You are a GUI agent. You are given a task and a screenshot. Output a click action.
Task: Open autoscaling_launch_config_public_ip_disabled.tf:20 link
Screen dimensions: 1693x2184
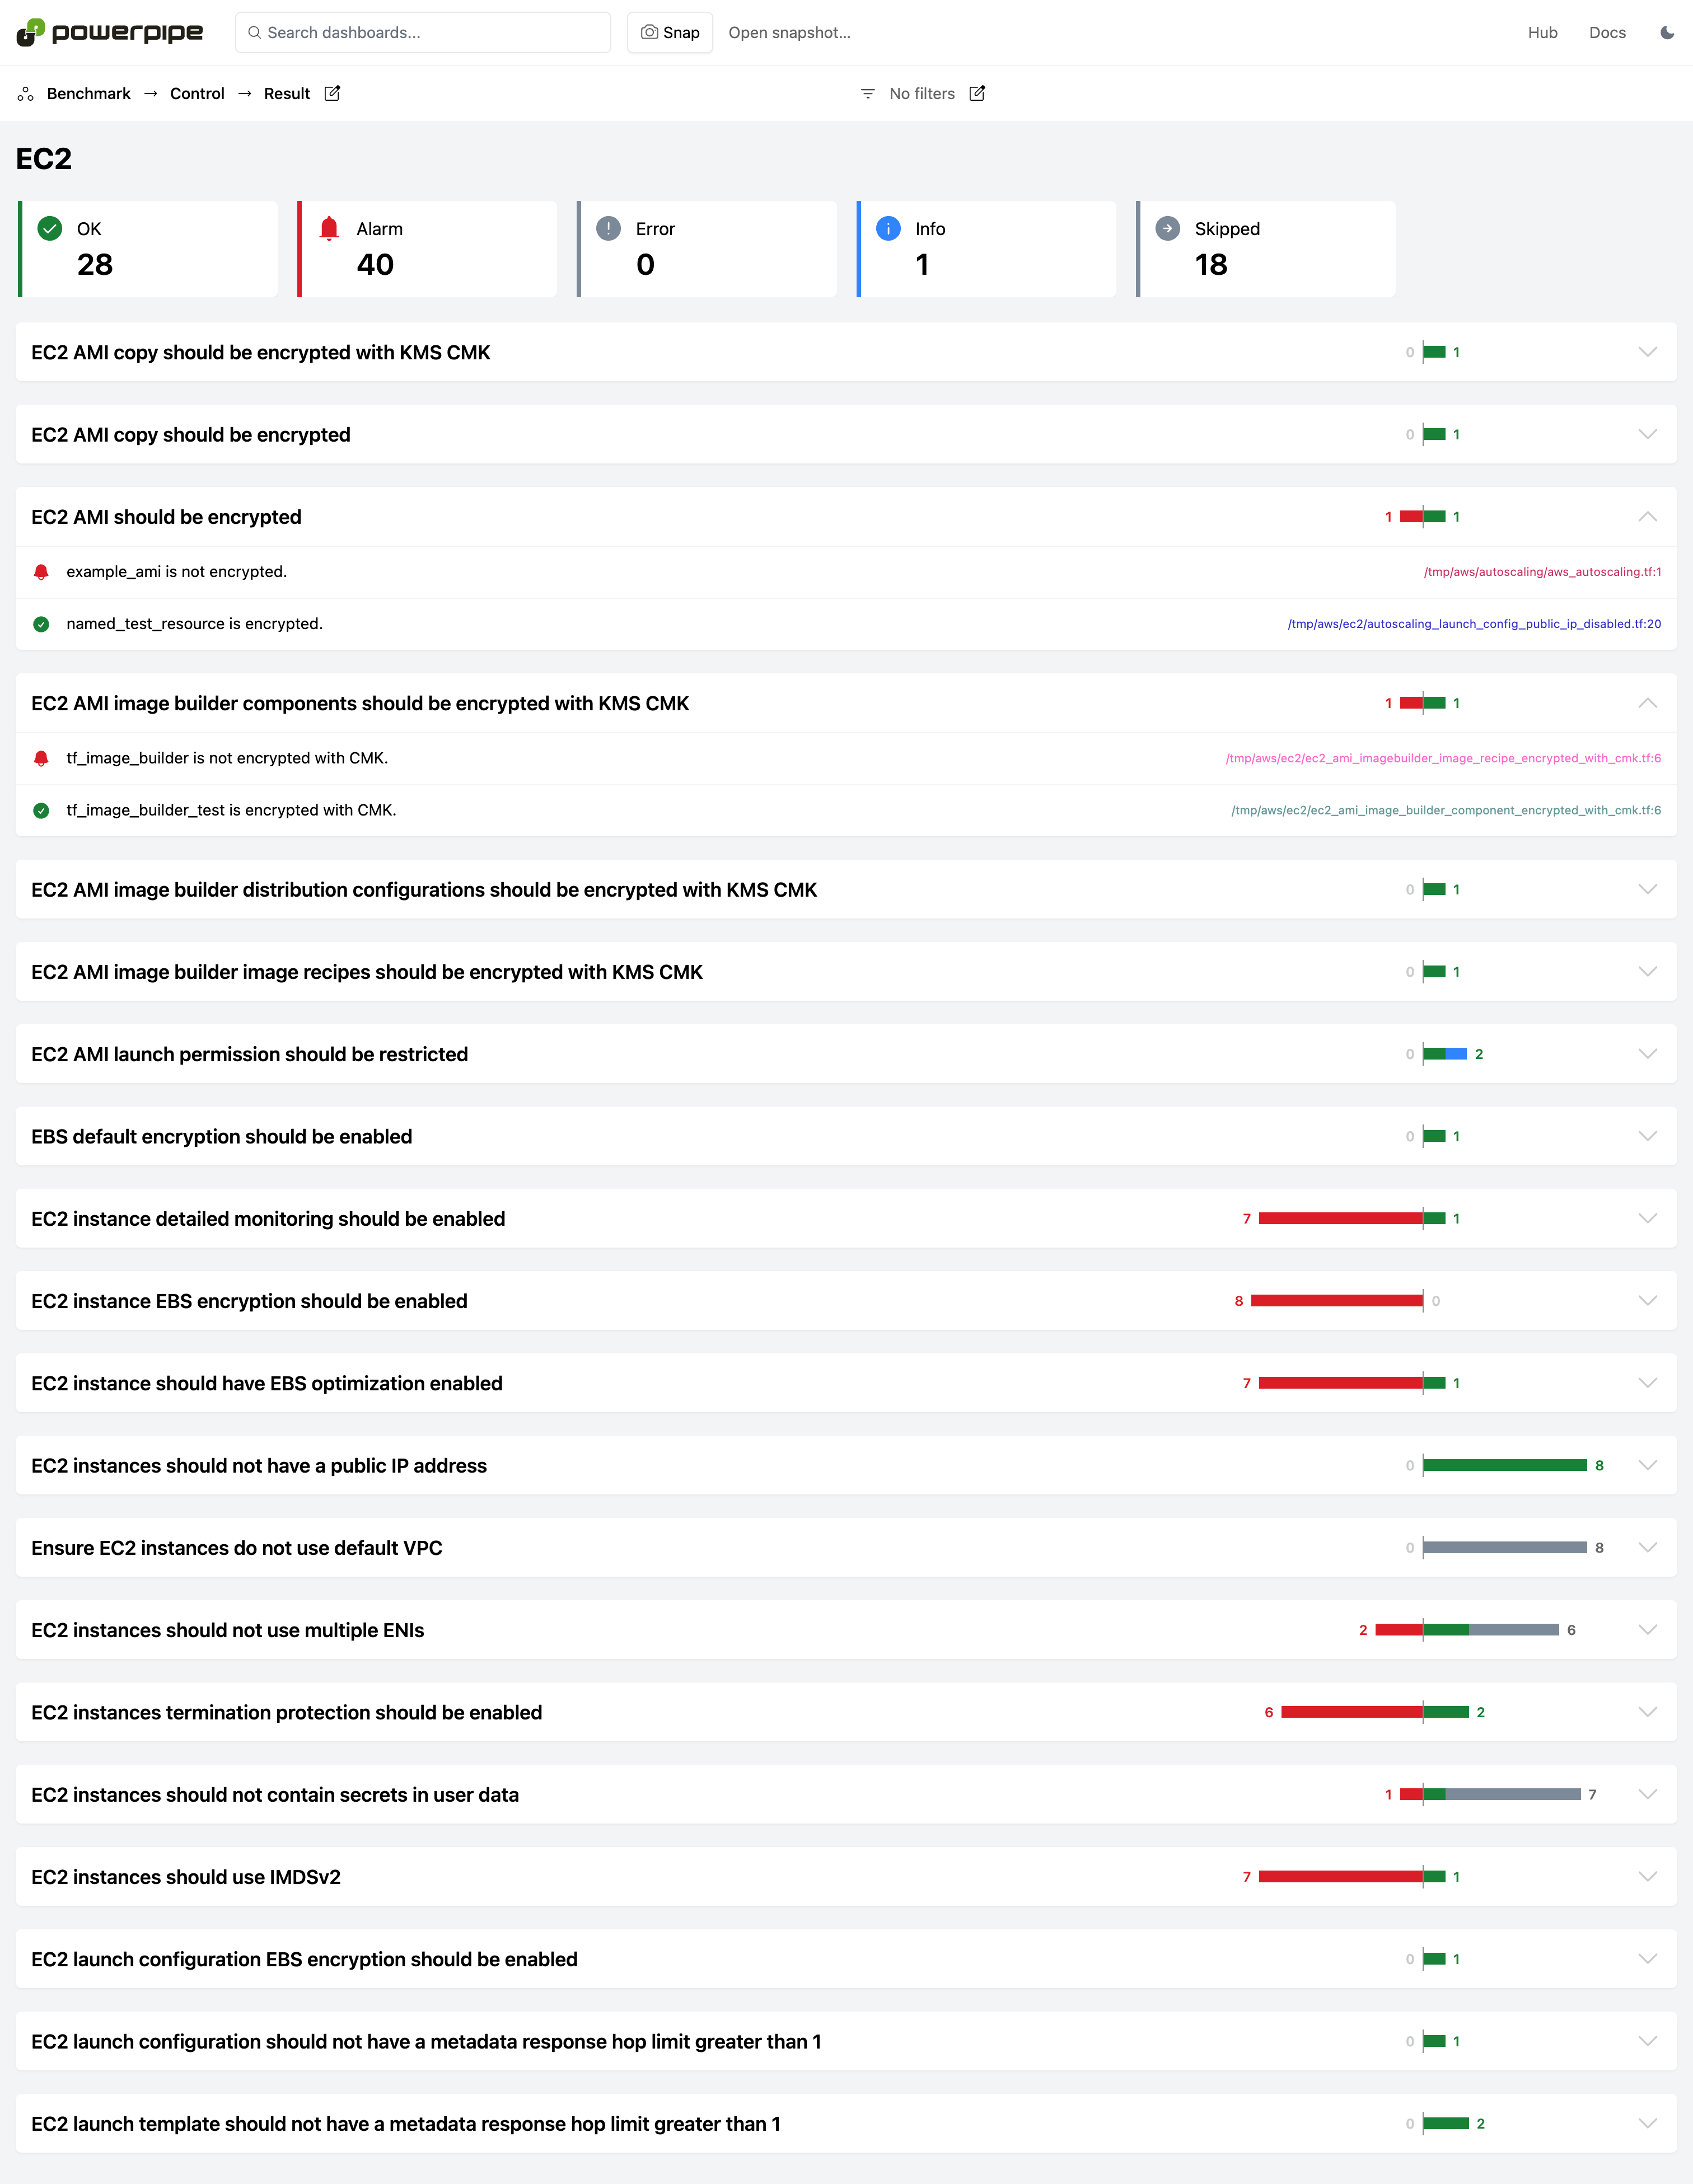click(1474, 624)
